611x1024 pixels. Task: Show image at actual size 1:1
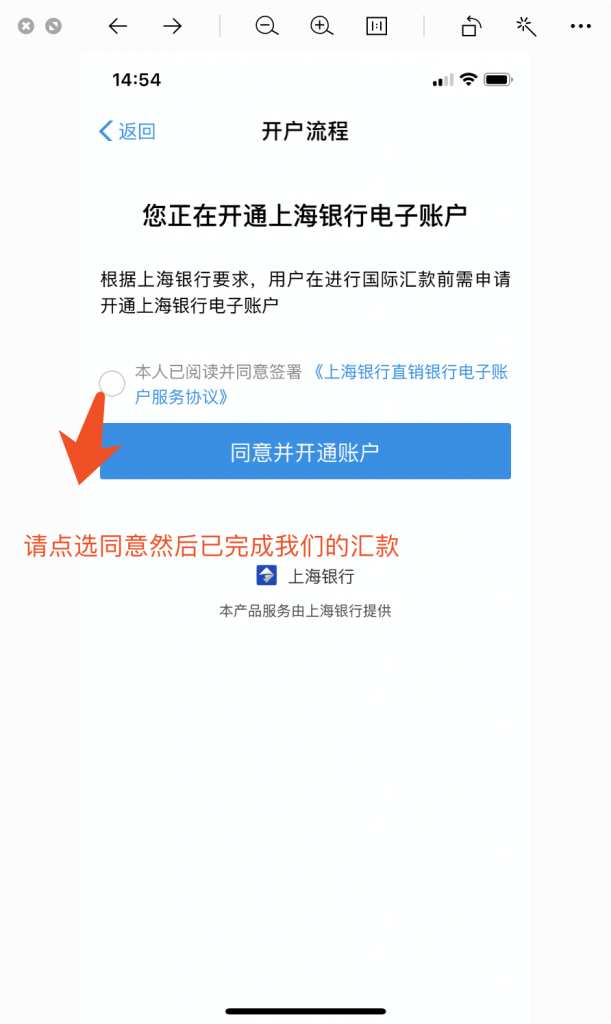pos(377,26)
